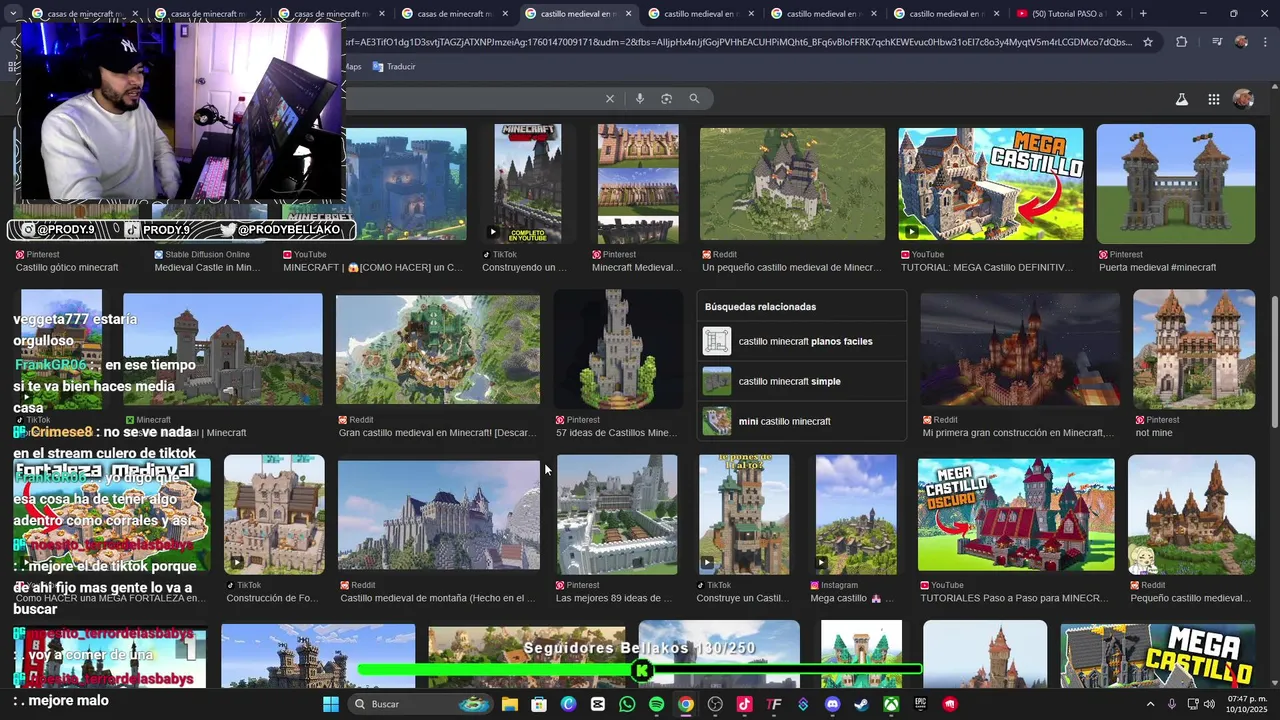This screenshot has height=720, width=1280.
Task: Open related search castillo minecraft planos faciles
Action: click(x=802, y=341)
